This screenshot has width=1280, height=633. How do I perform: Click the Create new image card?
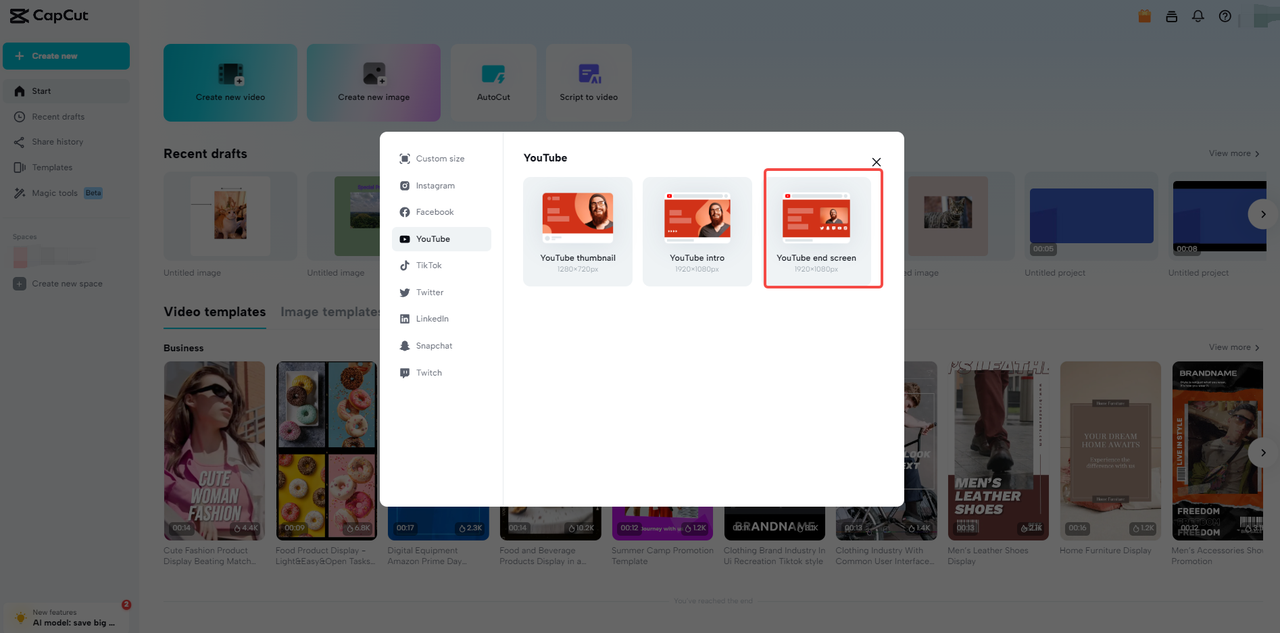(x=374, y=83)
